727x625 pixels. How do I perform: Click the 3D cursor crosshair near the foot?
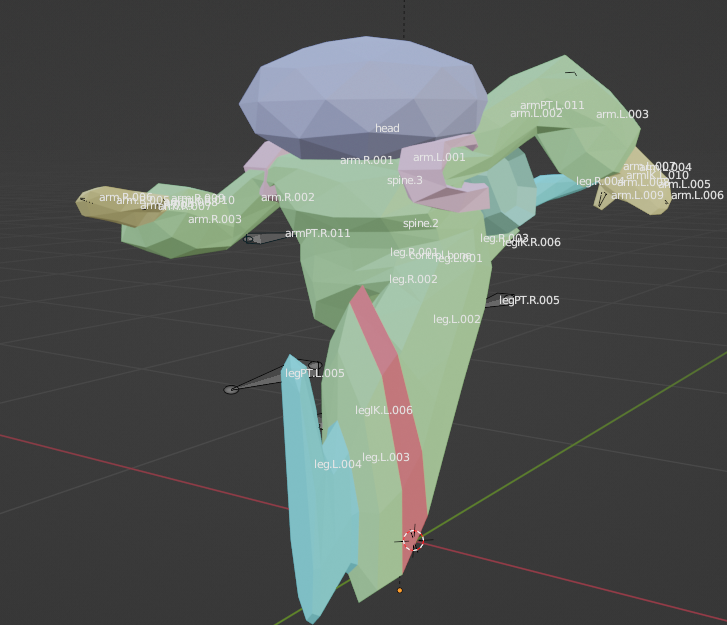point(413,541)
